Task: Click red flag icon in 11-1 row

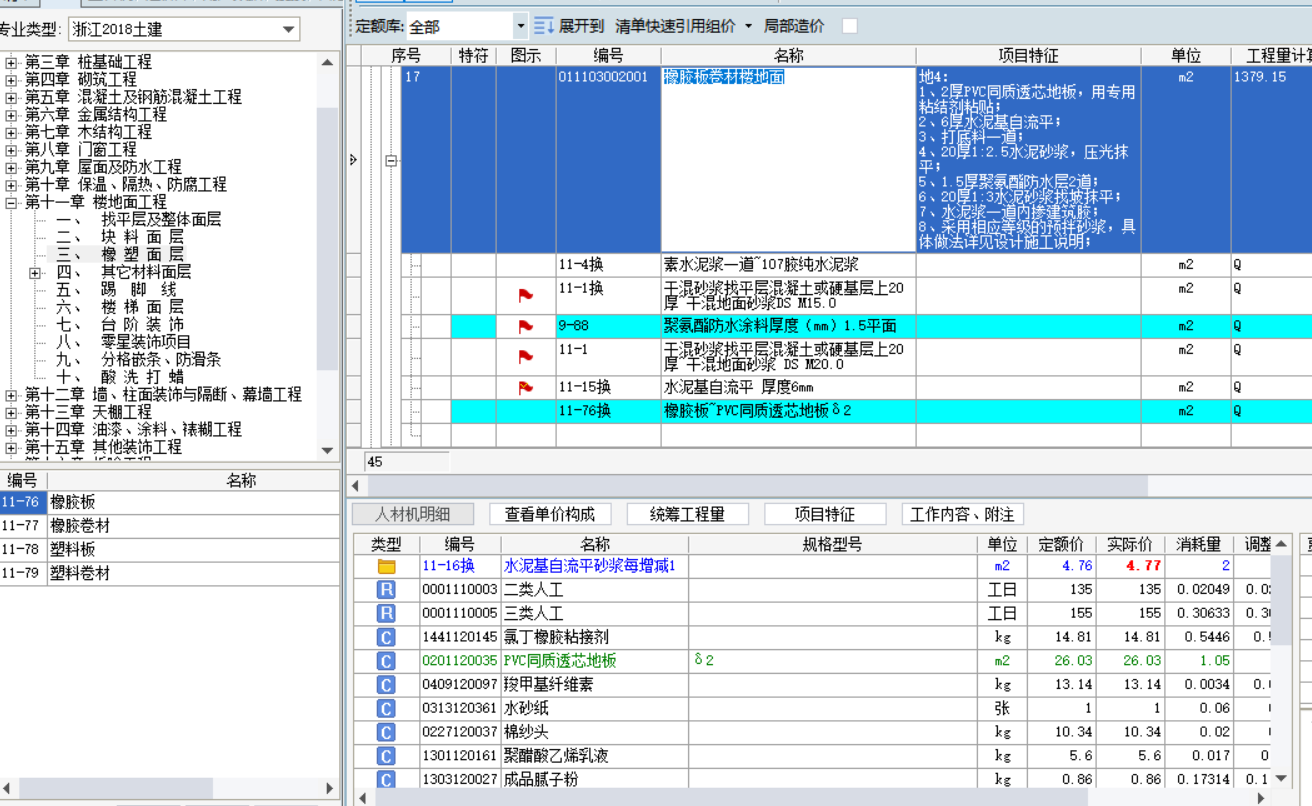Action: click(526, 357)
